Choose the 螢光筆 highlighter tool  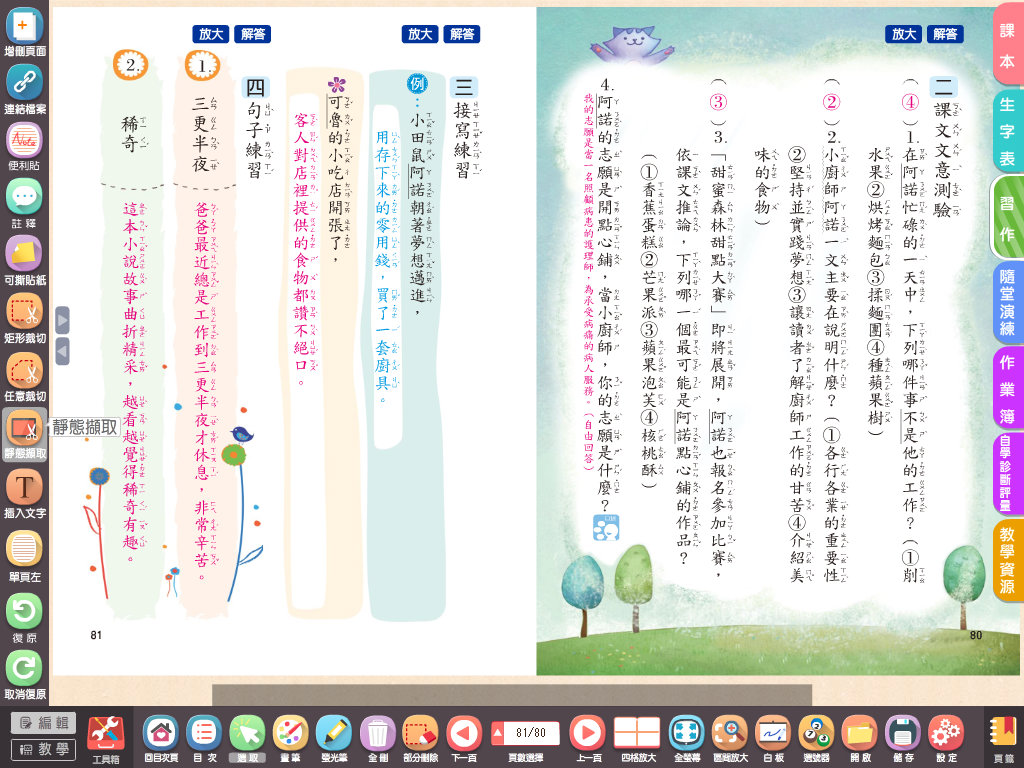[x=334, y=738]
